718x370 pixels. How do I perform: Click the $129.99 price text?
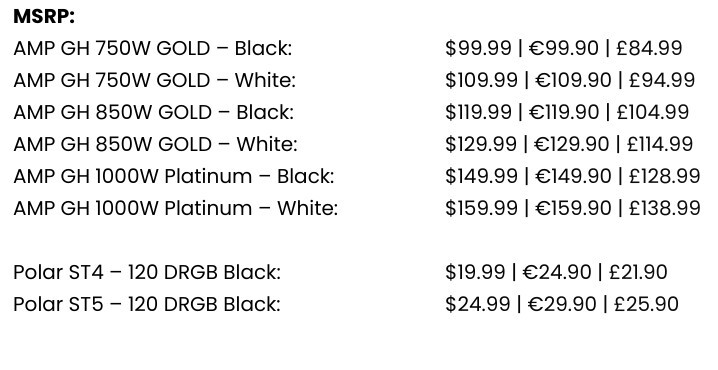(x=481, y=144)
